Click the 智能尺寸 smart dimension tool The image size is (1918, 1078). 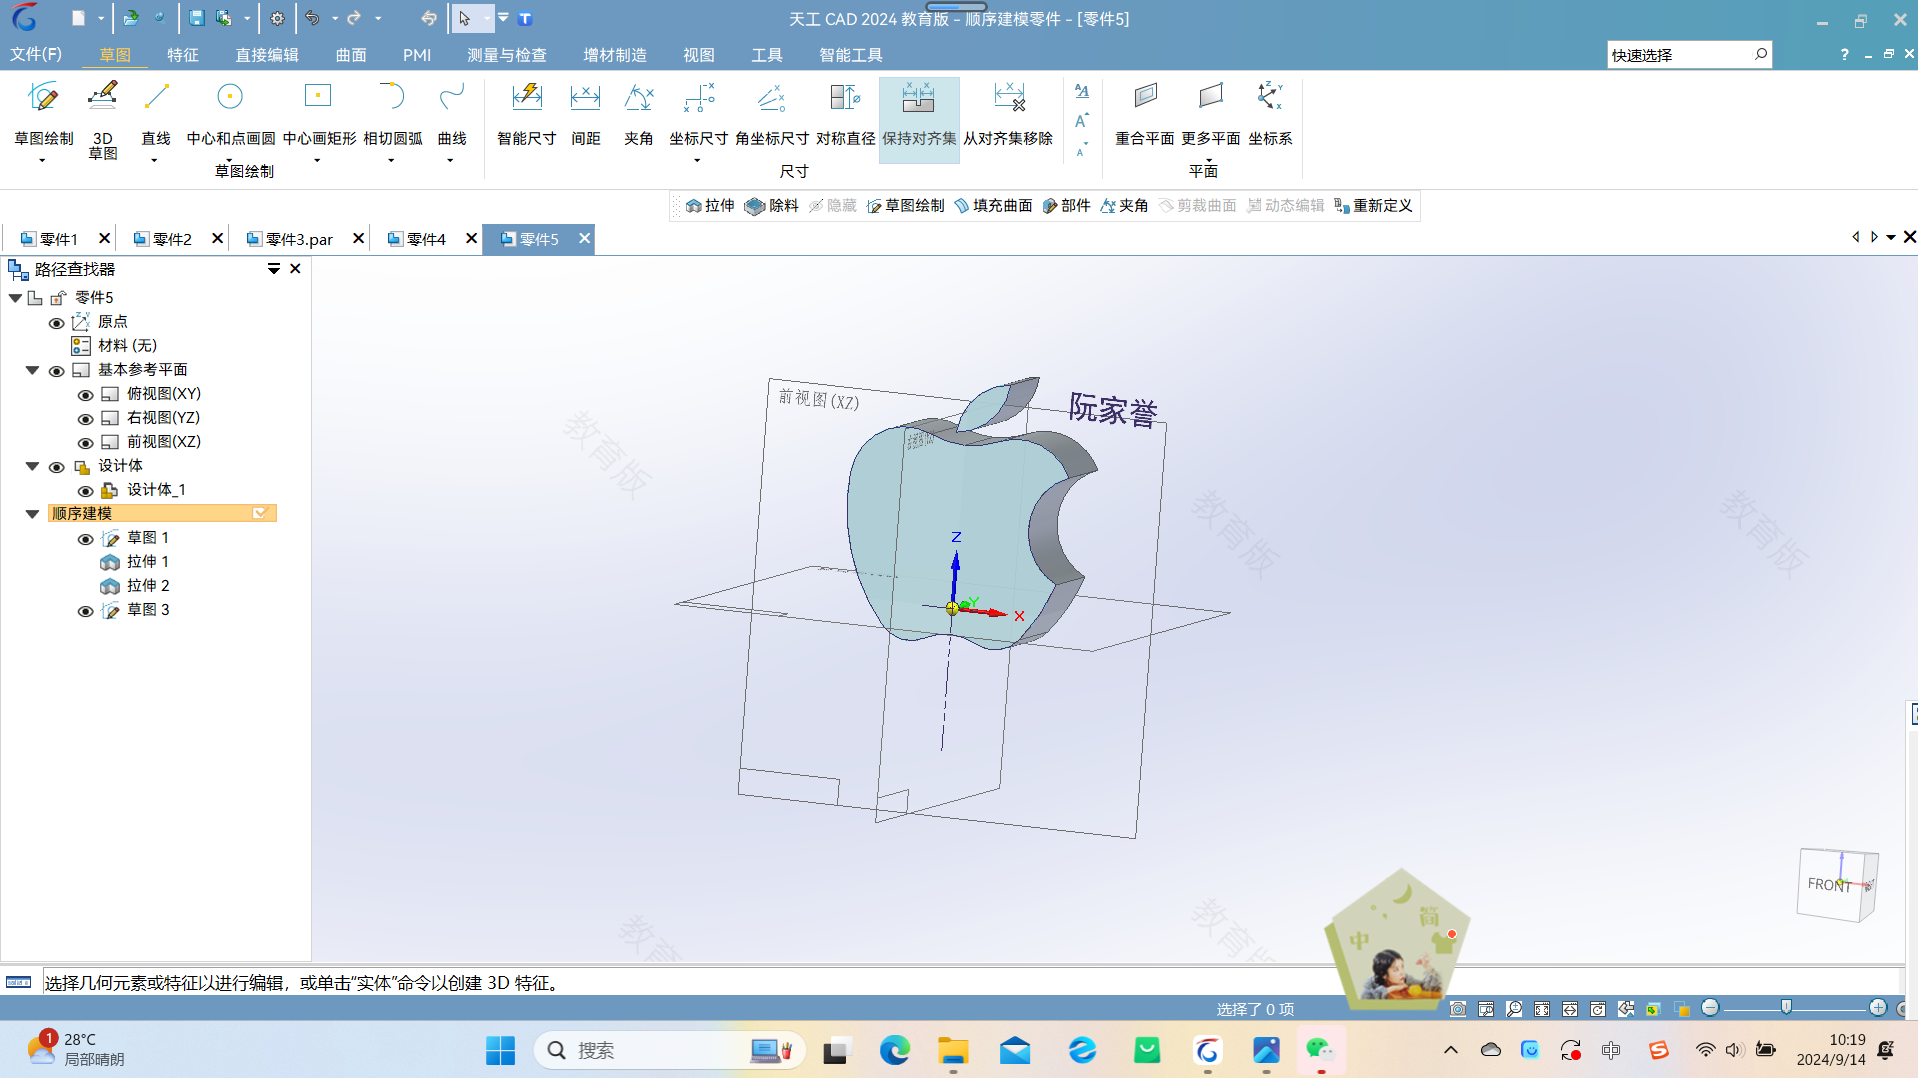pyautogui.click(x=526, y=114)
